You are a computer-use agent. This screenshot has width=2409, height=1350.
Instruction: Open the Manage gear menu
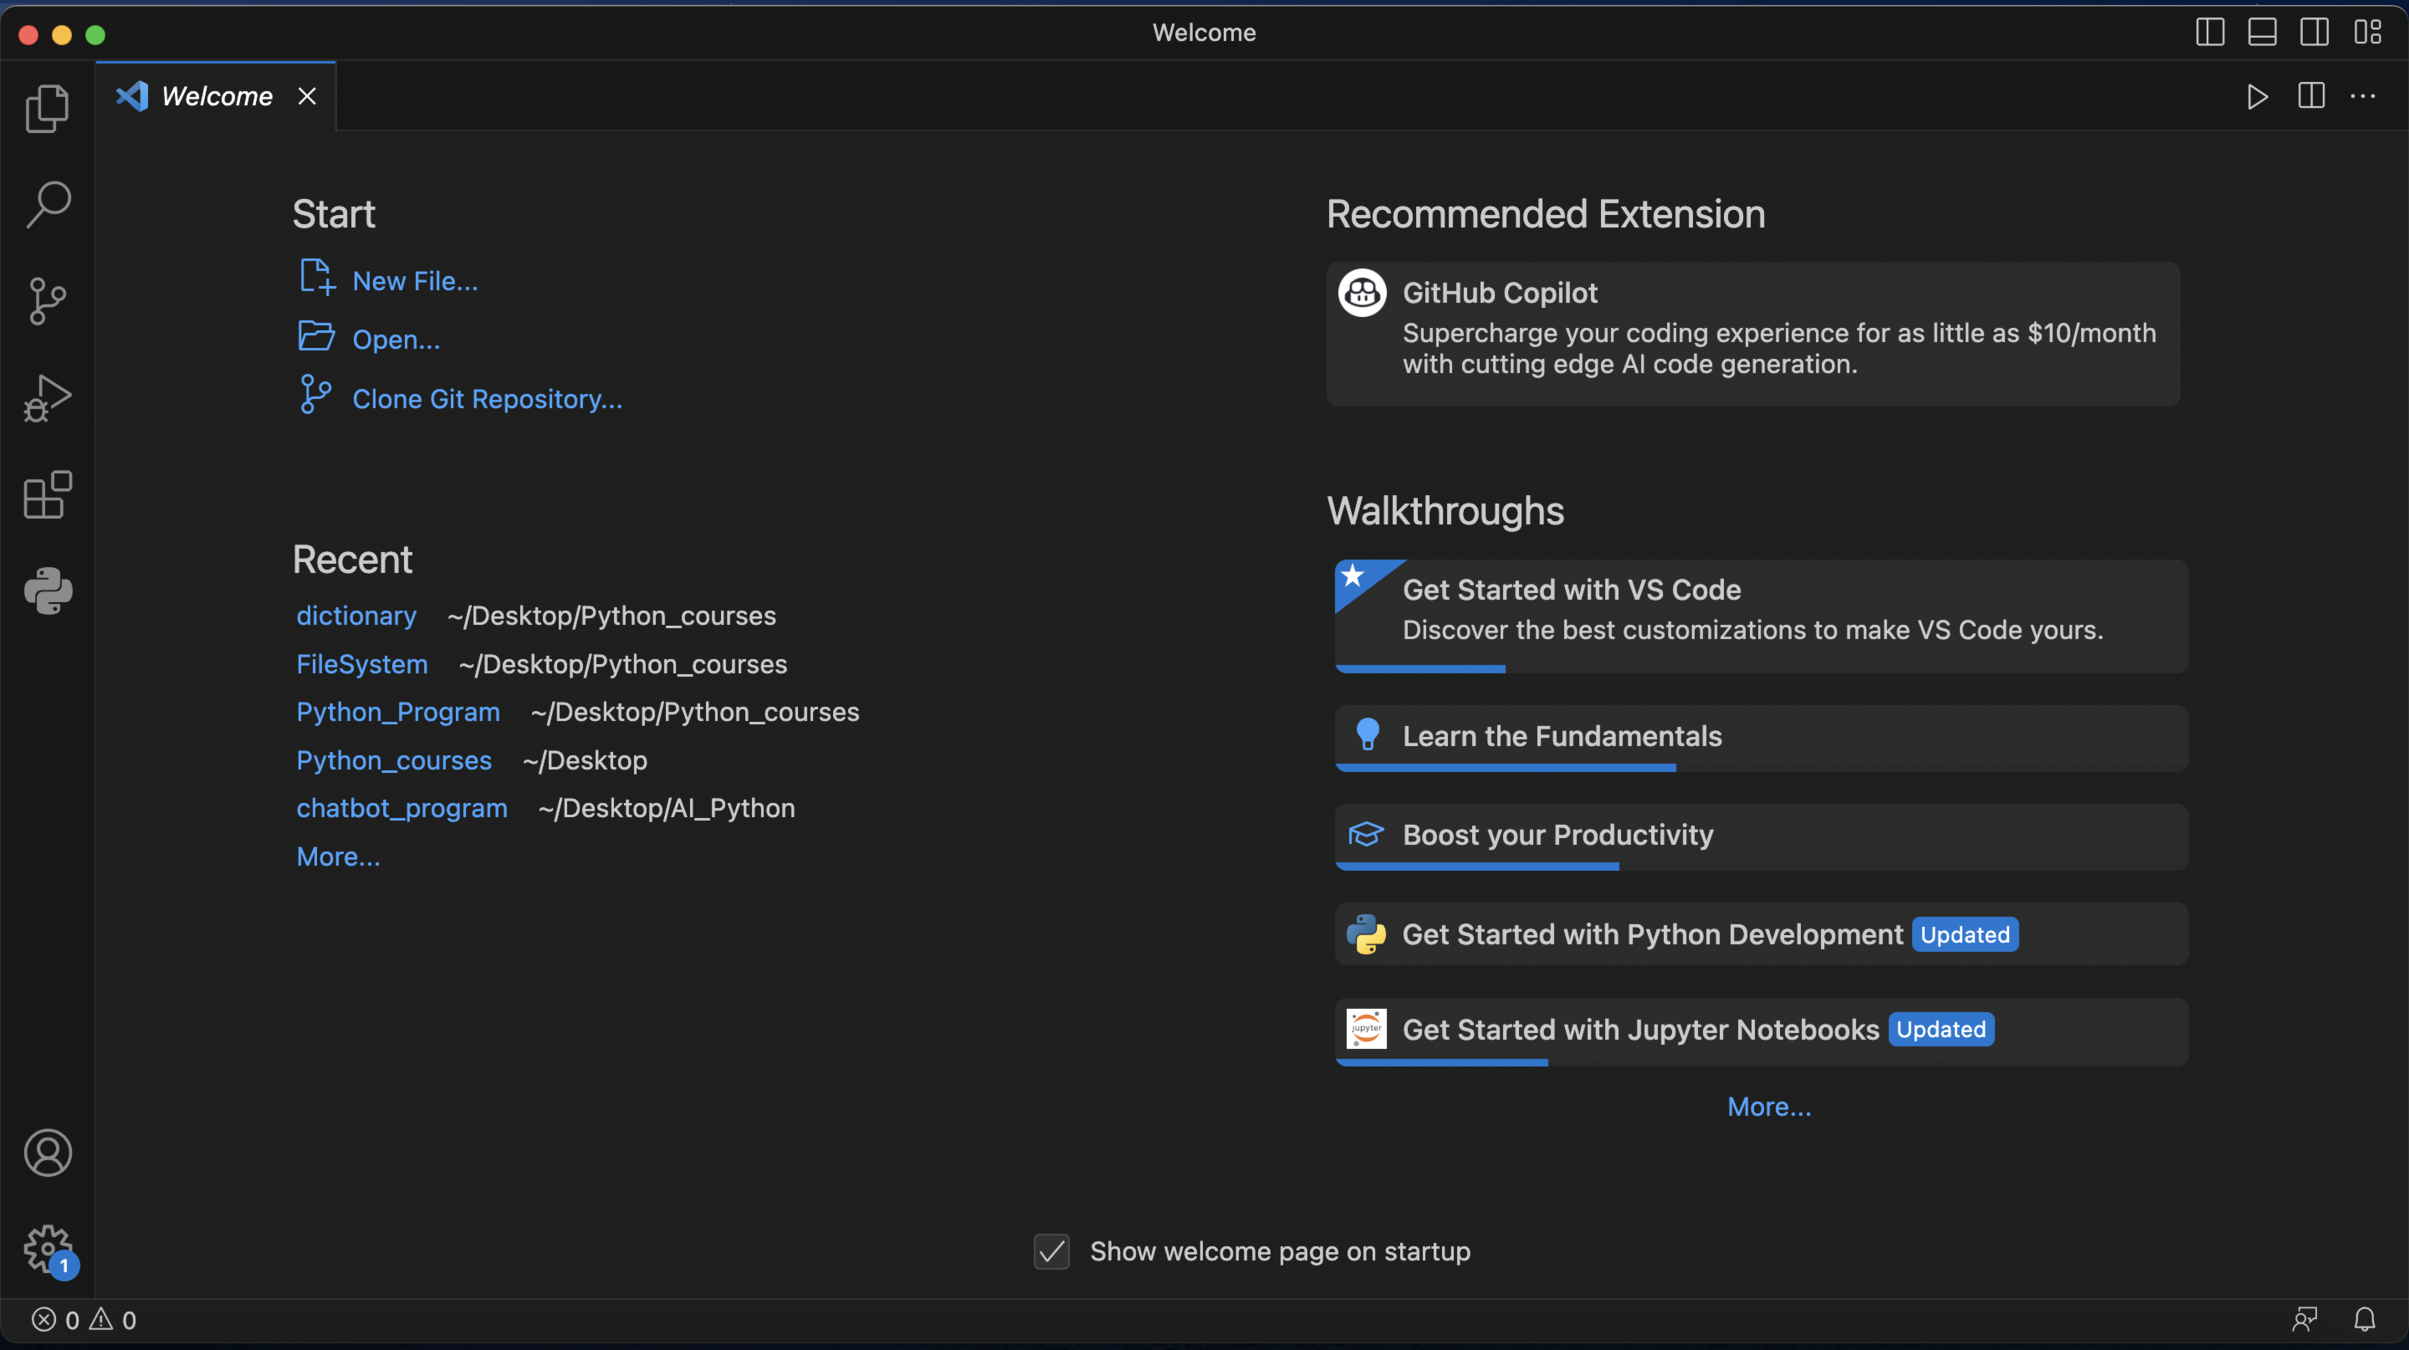(x=47, y=1249)
